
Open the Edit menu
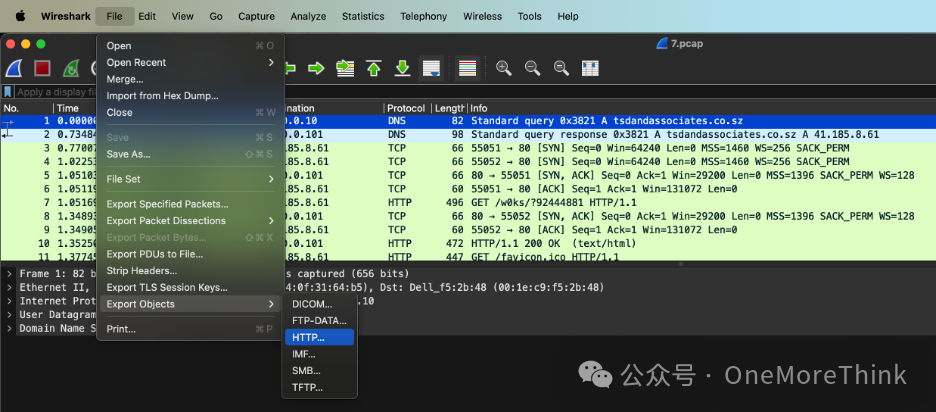click(147, 17)
